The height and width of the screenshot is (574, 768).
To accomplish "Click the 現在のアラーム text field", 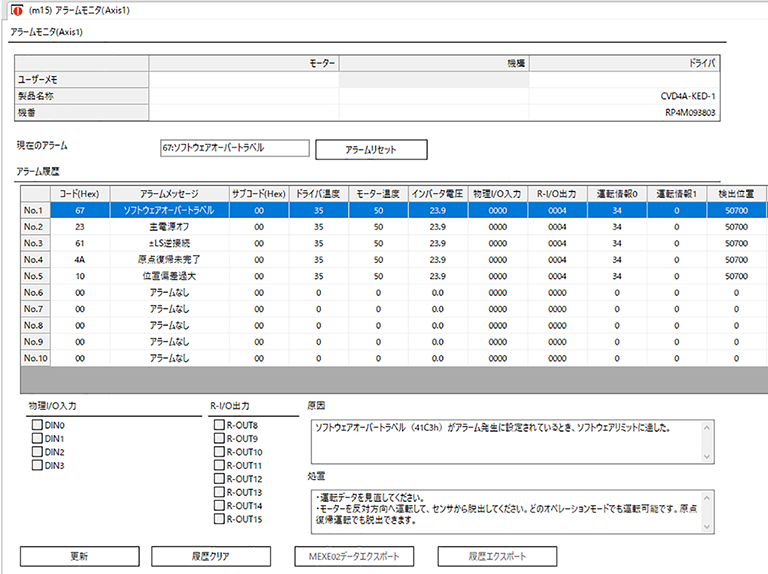I will coord(233,148).
